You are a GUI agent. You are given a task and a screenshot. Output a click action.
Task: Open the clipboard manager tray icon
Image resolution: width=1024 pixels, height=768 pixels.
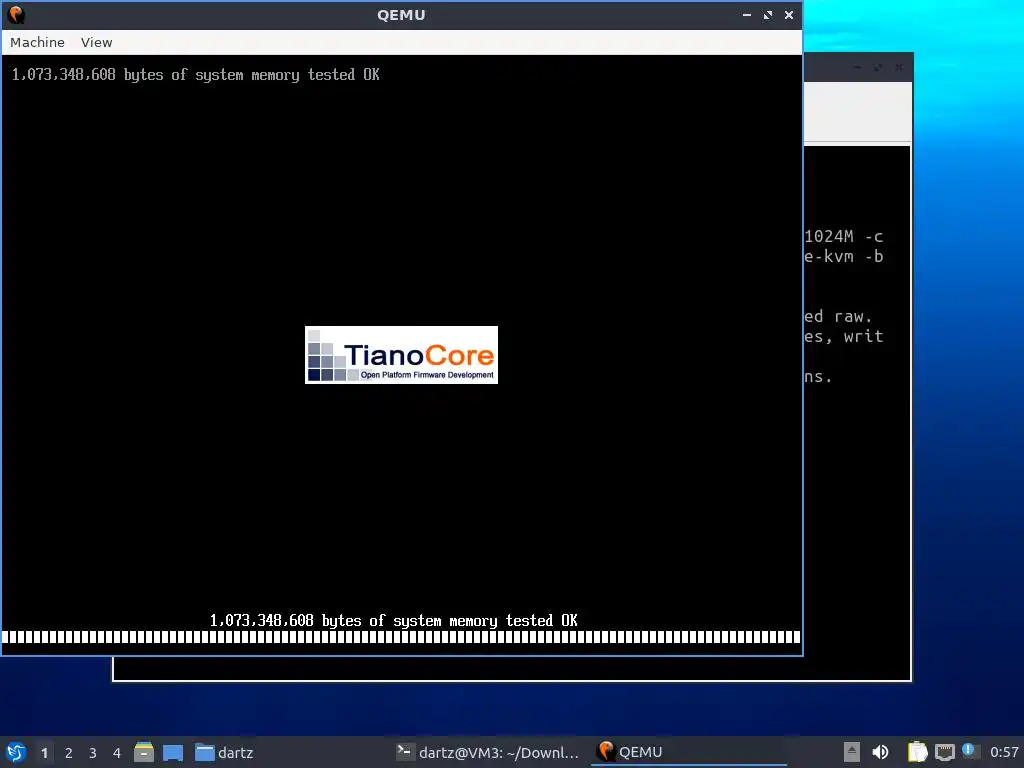[x=918, y=752]
